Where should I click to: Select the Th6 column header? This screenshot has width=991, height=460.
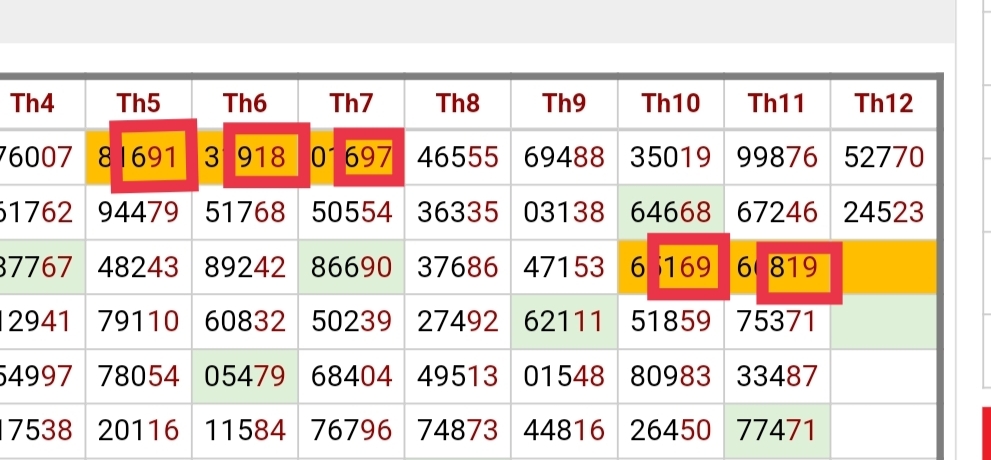[245, 103]
